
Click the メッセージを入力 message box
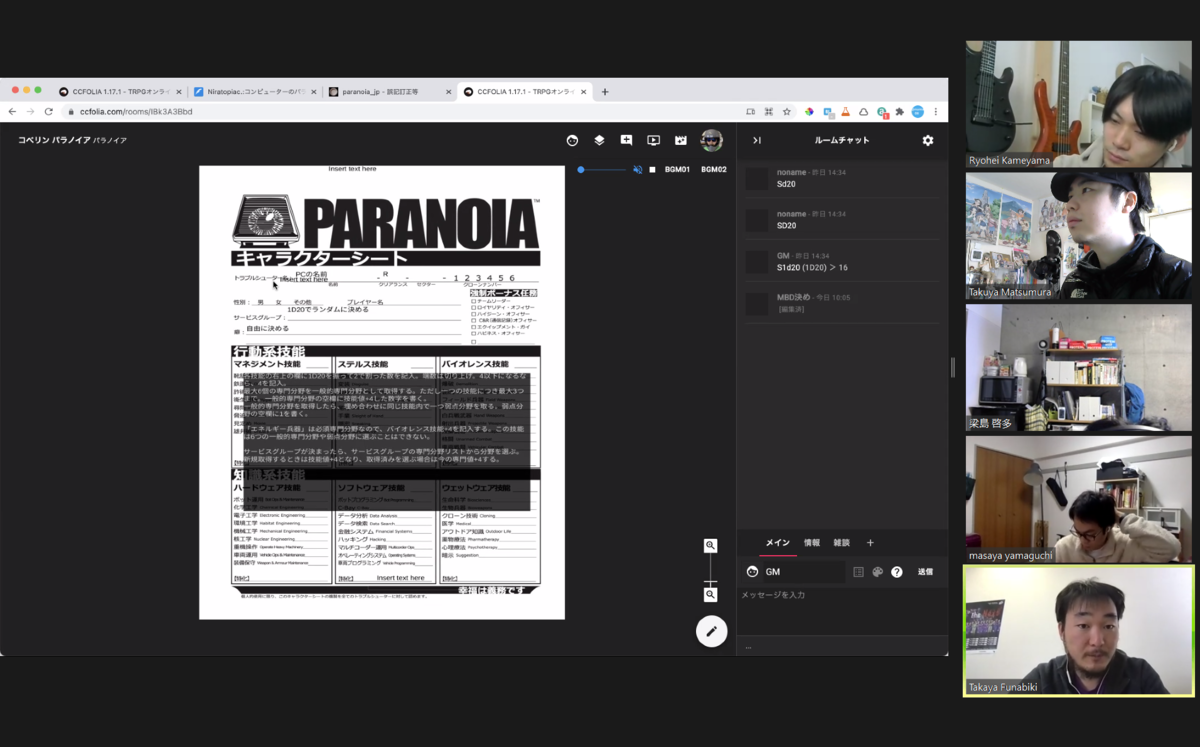point(842,610)
